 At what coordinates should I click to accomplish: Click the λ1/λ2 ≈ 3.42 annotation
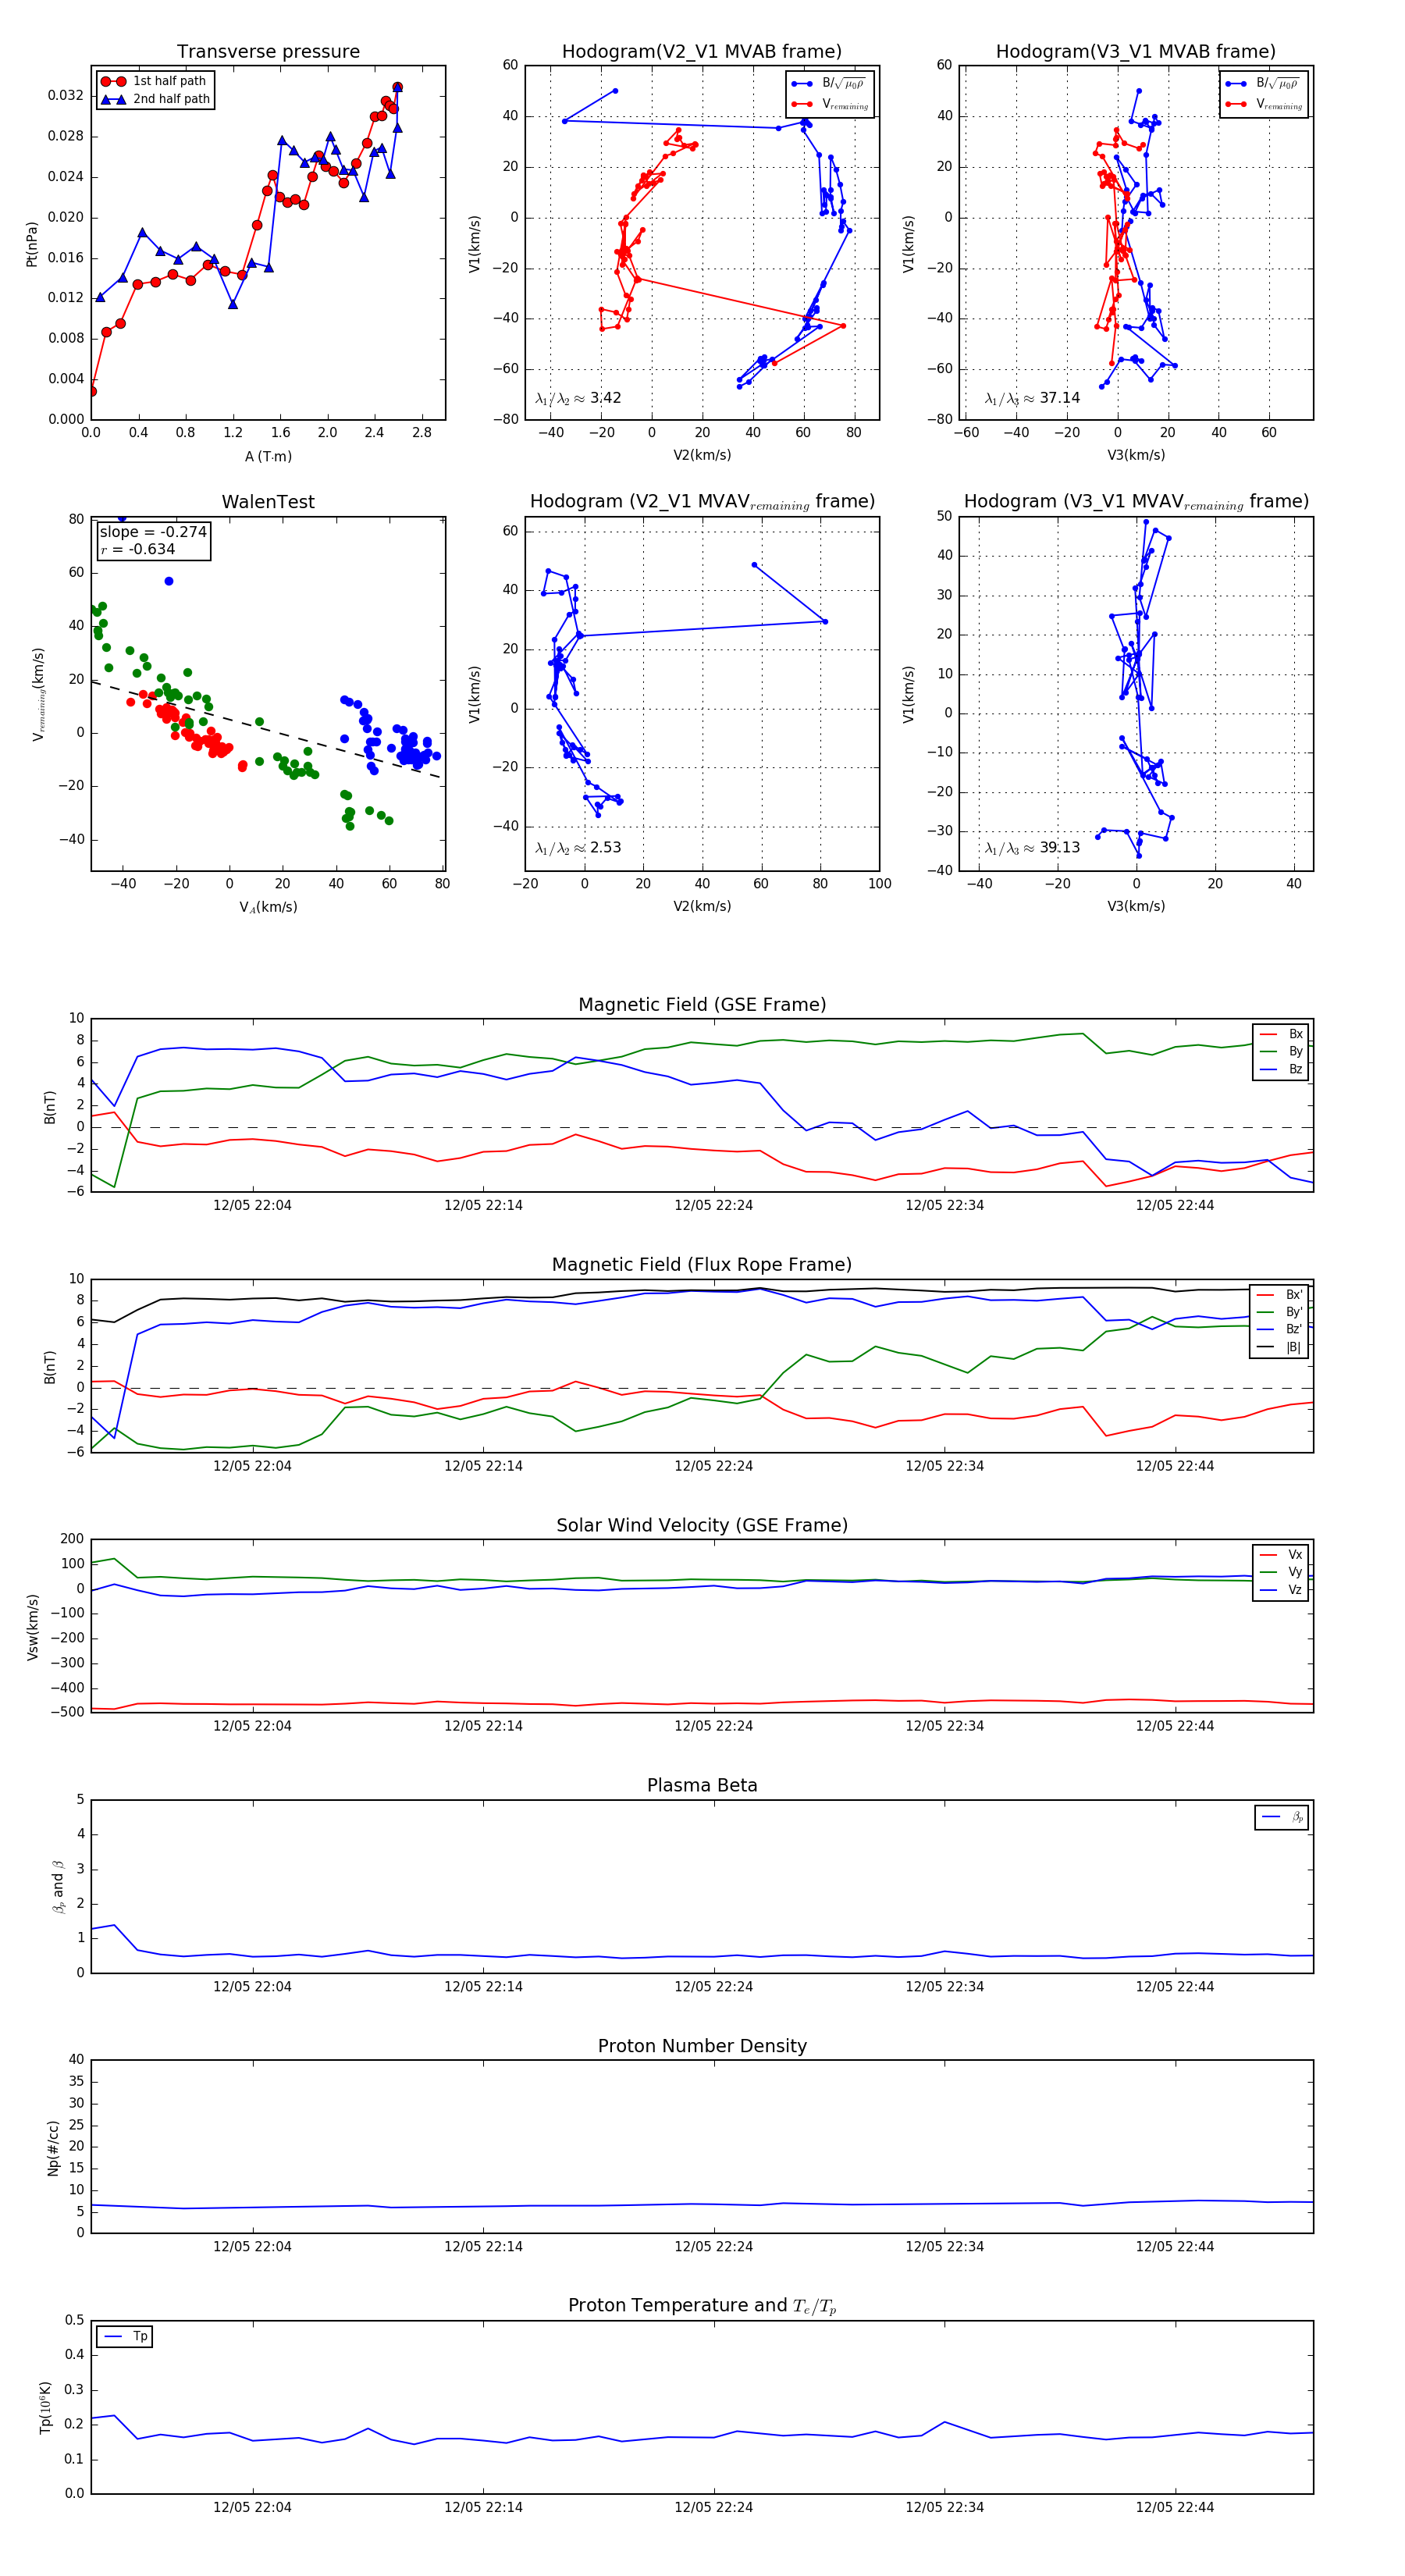578,398
